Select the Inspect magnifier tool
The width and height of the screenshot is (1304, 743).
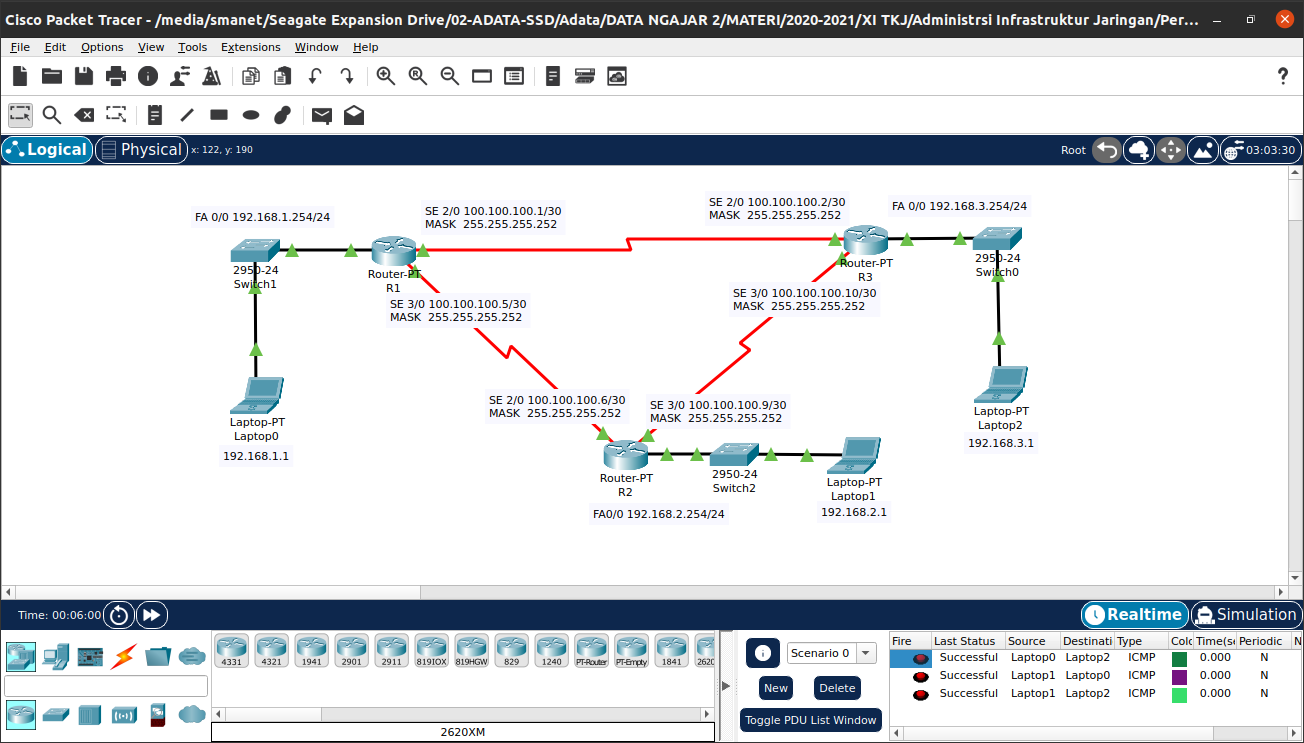(52, 115)
